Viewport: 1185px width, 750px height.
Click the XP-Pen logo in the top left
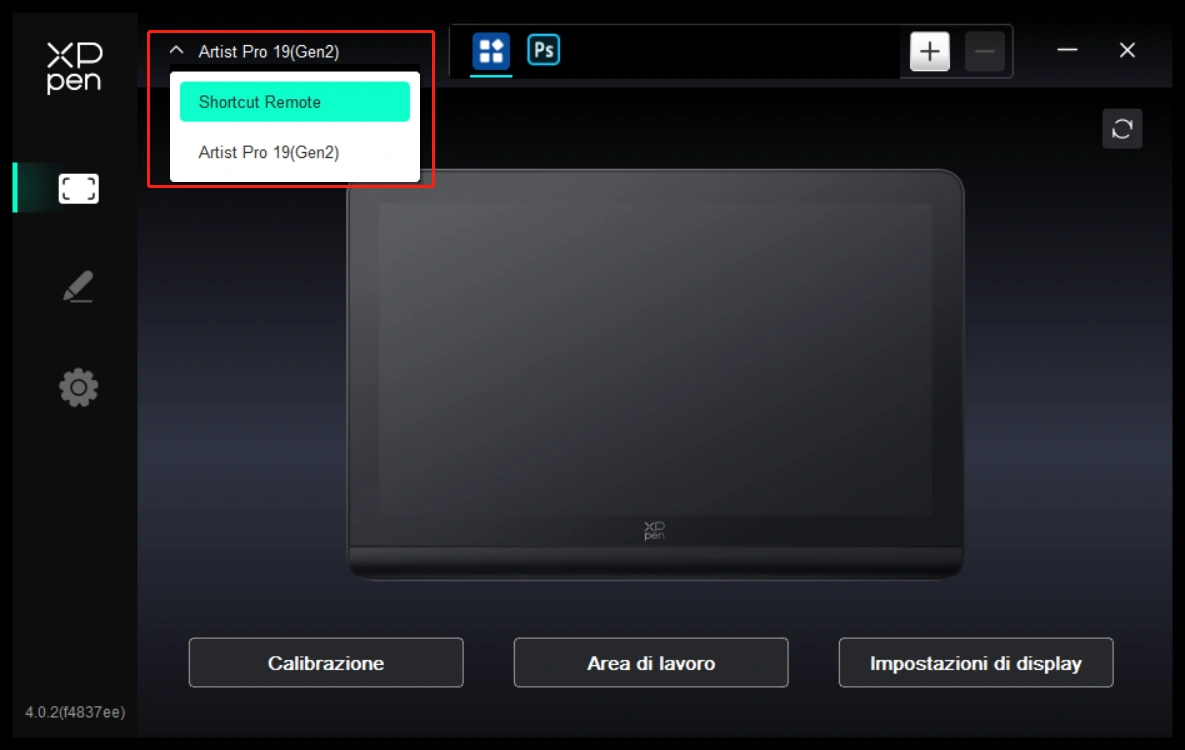coord(74,67)
